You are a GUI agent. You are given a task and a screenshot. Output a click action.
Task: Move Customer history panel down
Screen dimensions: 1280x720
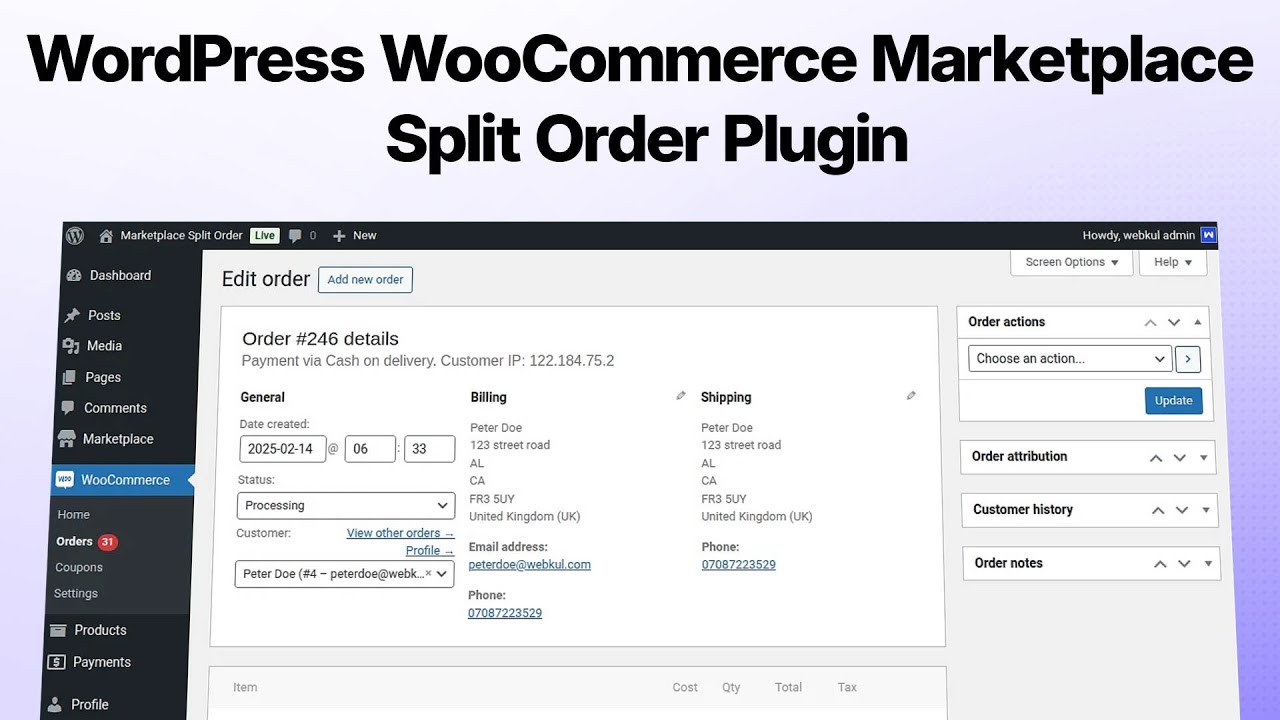coord(1182,510)
